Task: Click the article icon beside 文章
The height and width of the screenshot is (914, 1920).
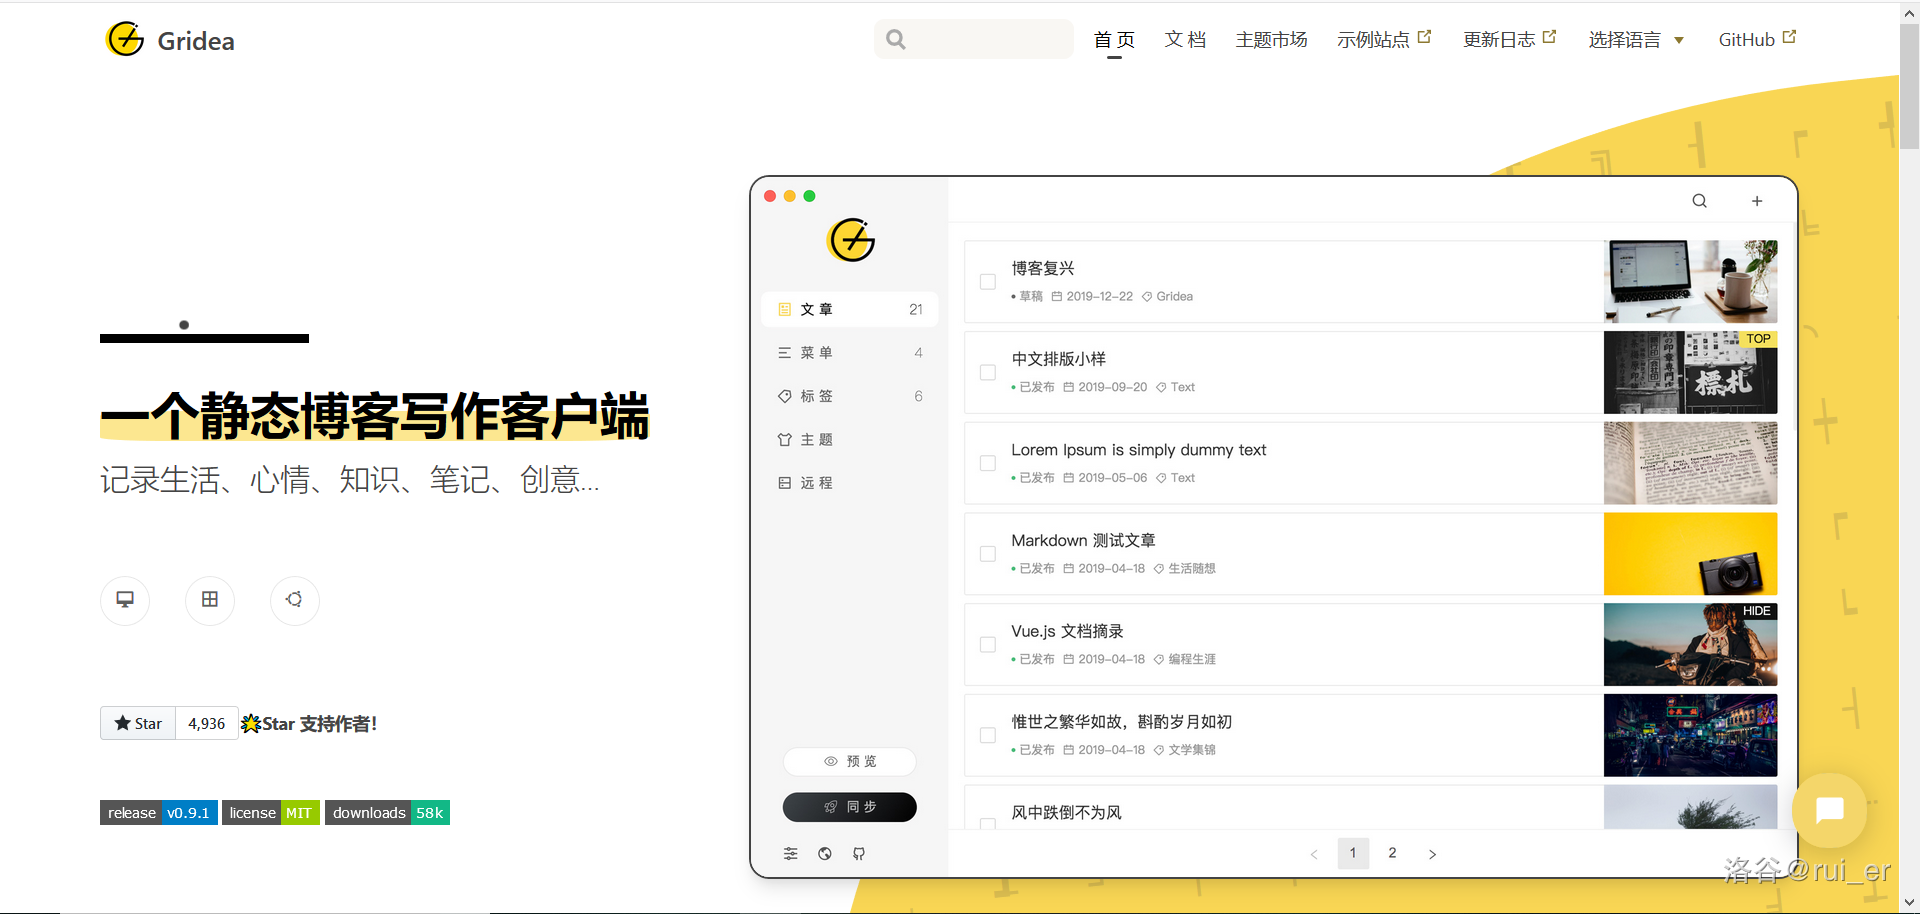Action: coord(785,310)
